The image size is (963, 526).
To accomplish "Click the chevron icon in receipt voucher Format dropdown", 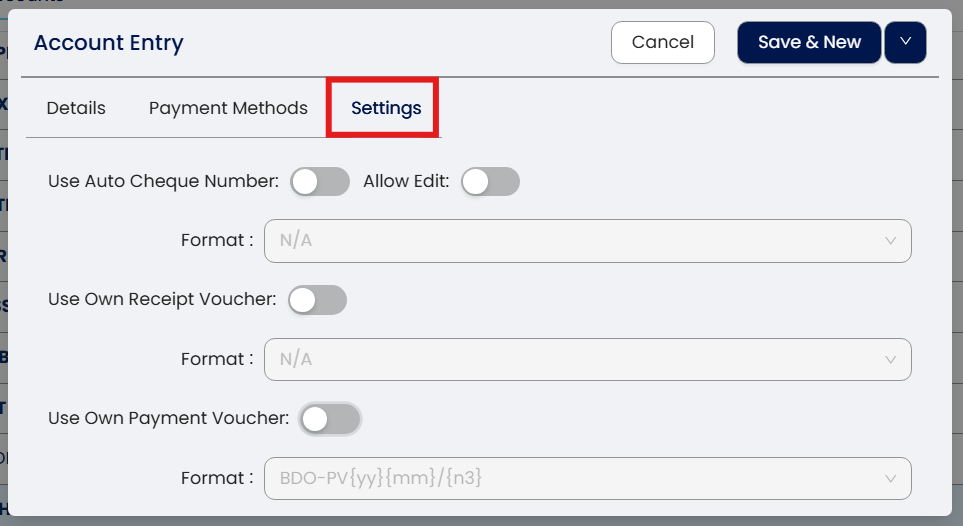I will pyautogui.click(x=890, y=360).
